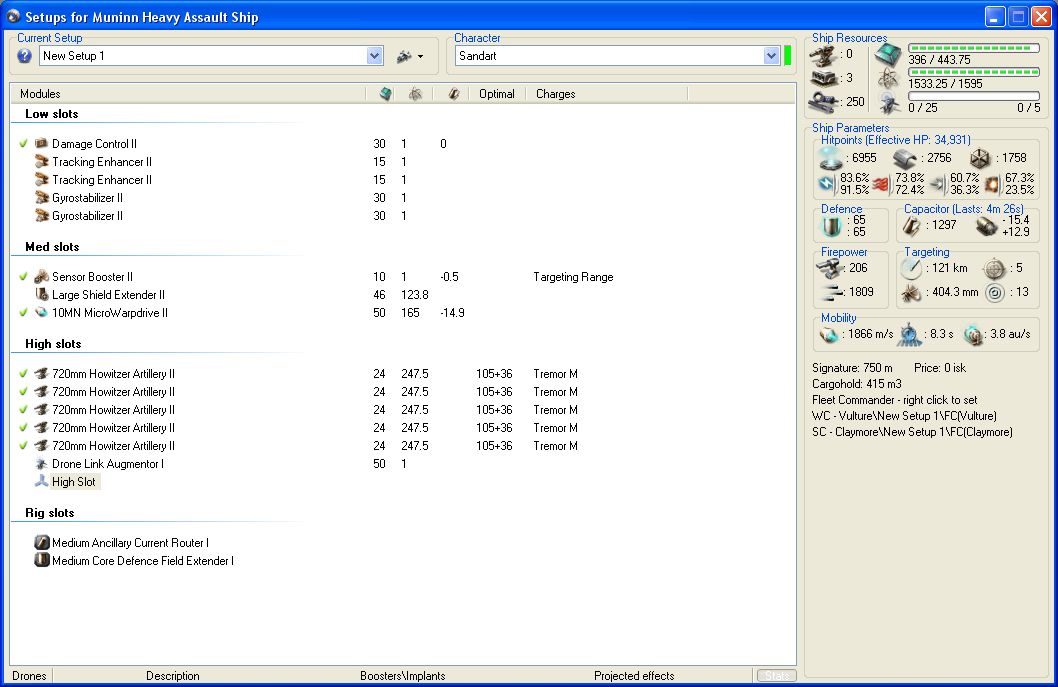Image resolution: width=1058 pixels, height=687 pixels.
Task: Click the thermal resistance flame icon
Action: click(x=882, y=184)
